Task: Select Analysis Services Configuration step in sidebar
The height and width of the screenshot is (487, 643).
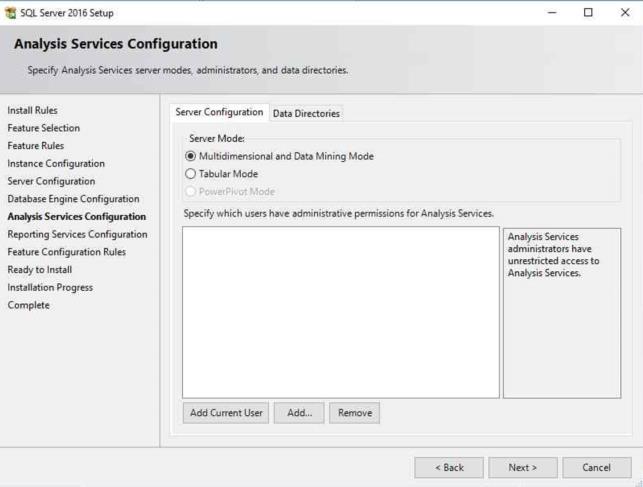Action: [x=77, y=216]
